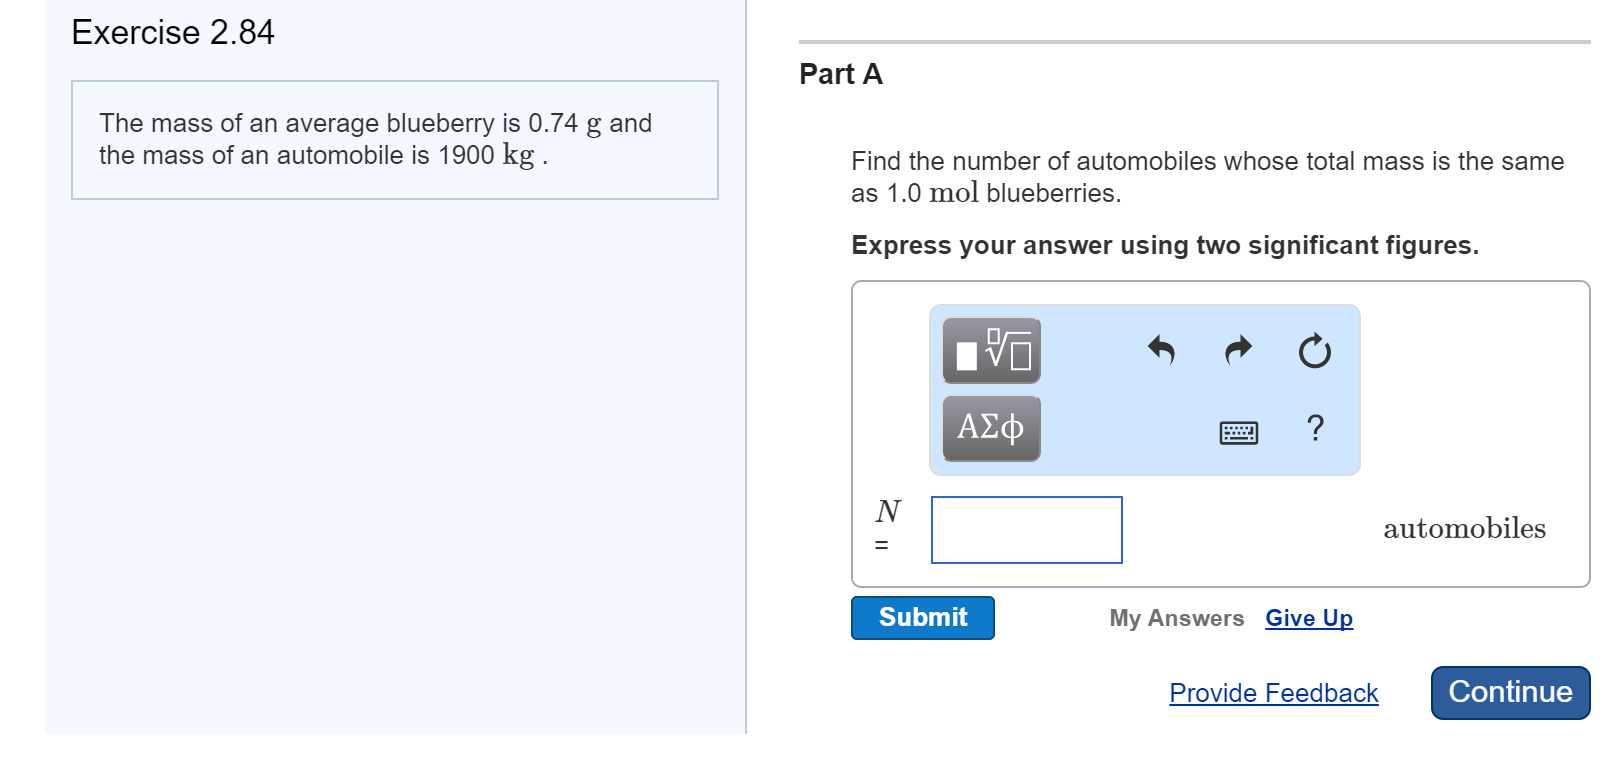Open the question mark help icon
1622x758 pixels.
pos(1315,428)
